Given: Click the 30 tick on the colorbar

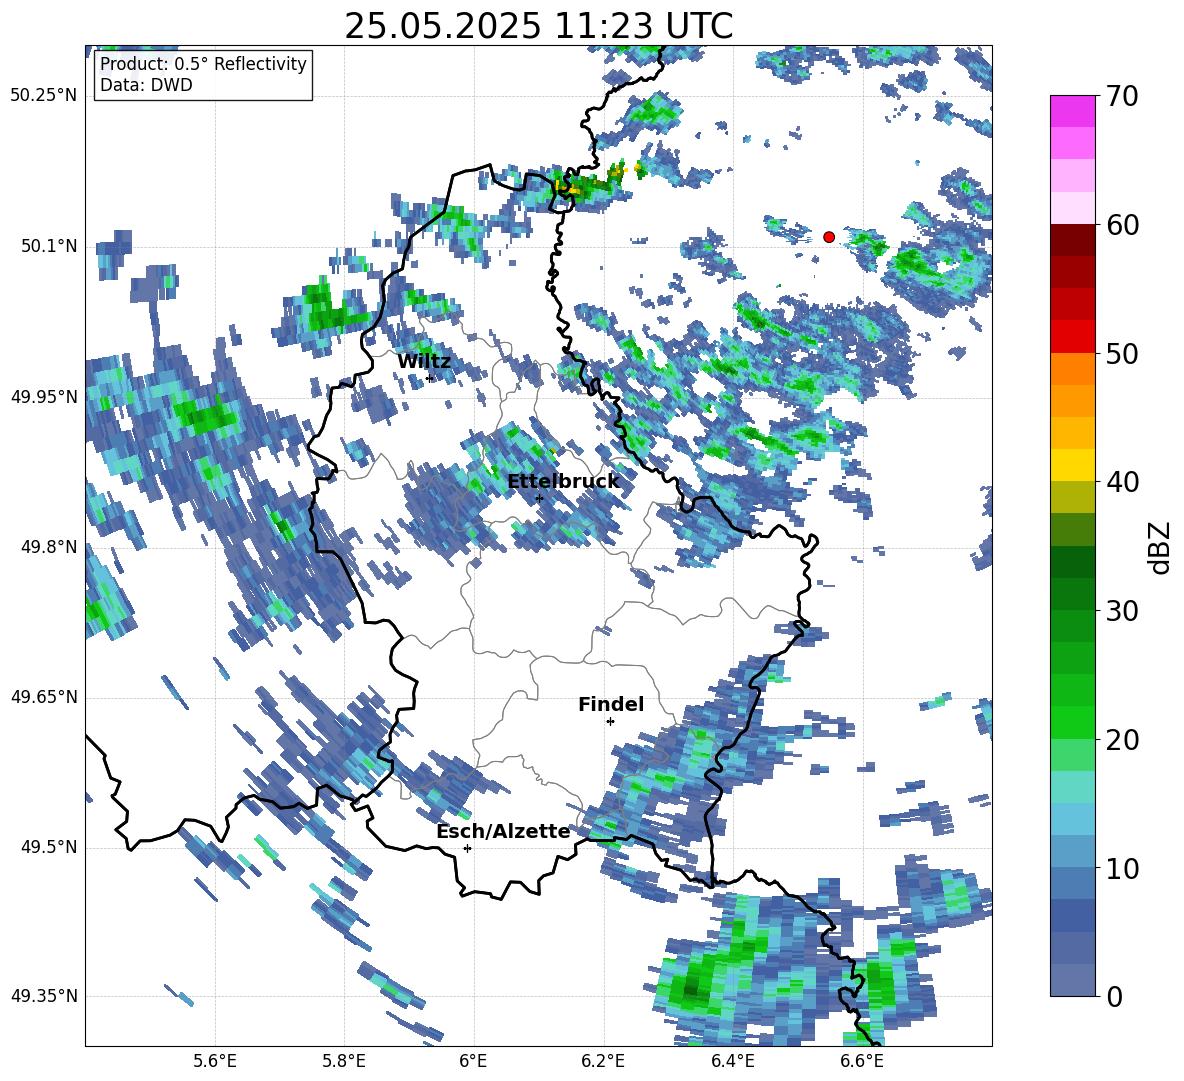Looking at the screenshot, I should 1122,611.
